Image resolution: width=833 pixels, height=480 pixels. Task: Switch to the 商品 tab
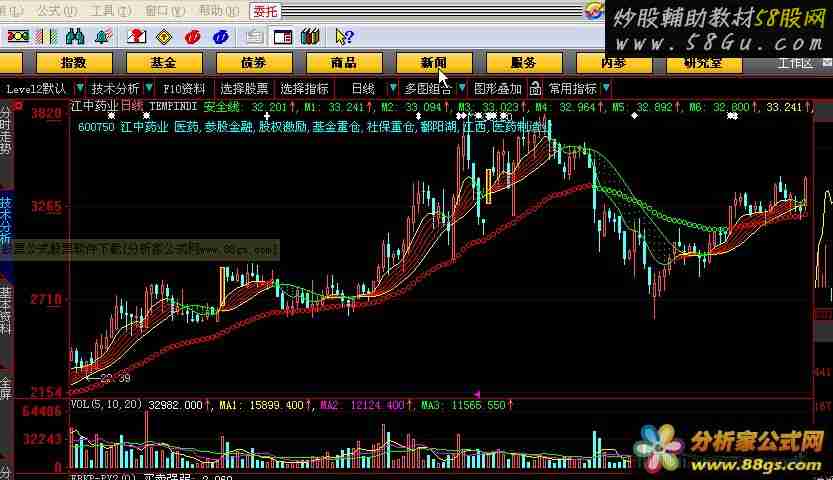coord(344,63)
